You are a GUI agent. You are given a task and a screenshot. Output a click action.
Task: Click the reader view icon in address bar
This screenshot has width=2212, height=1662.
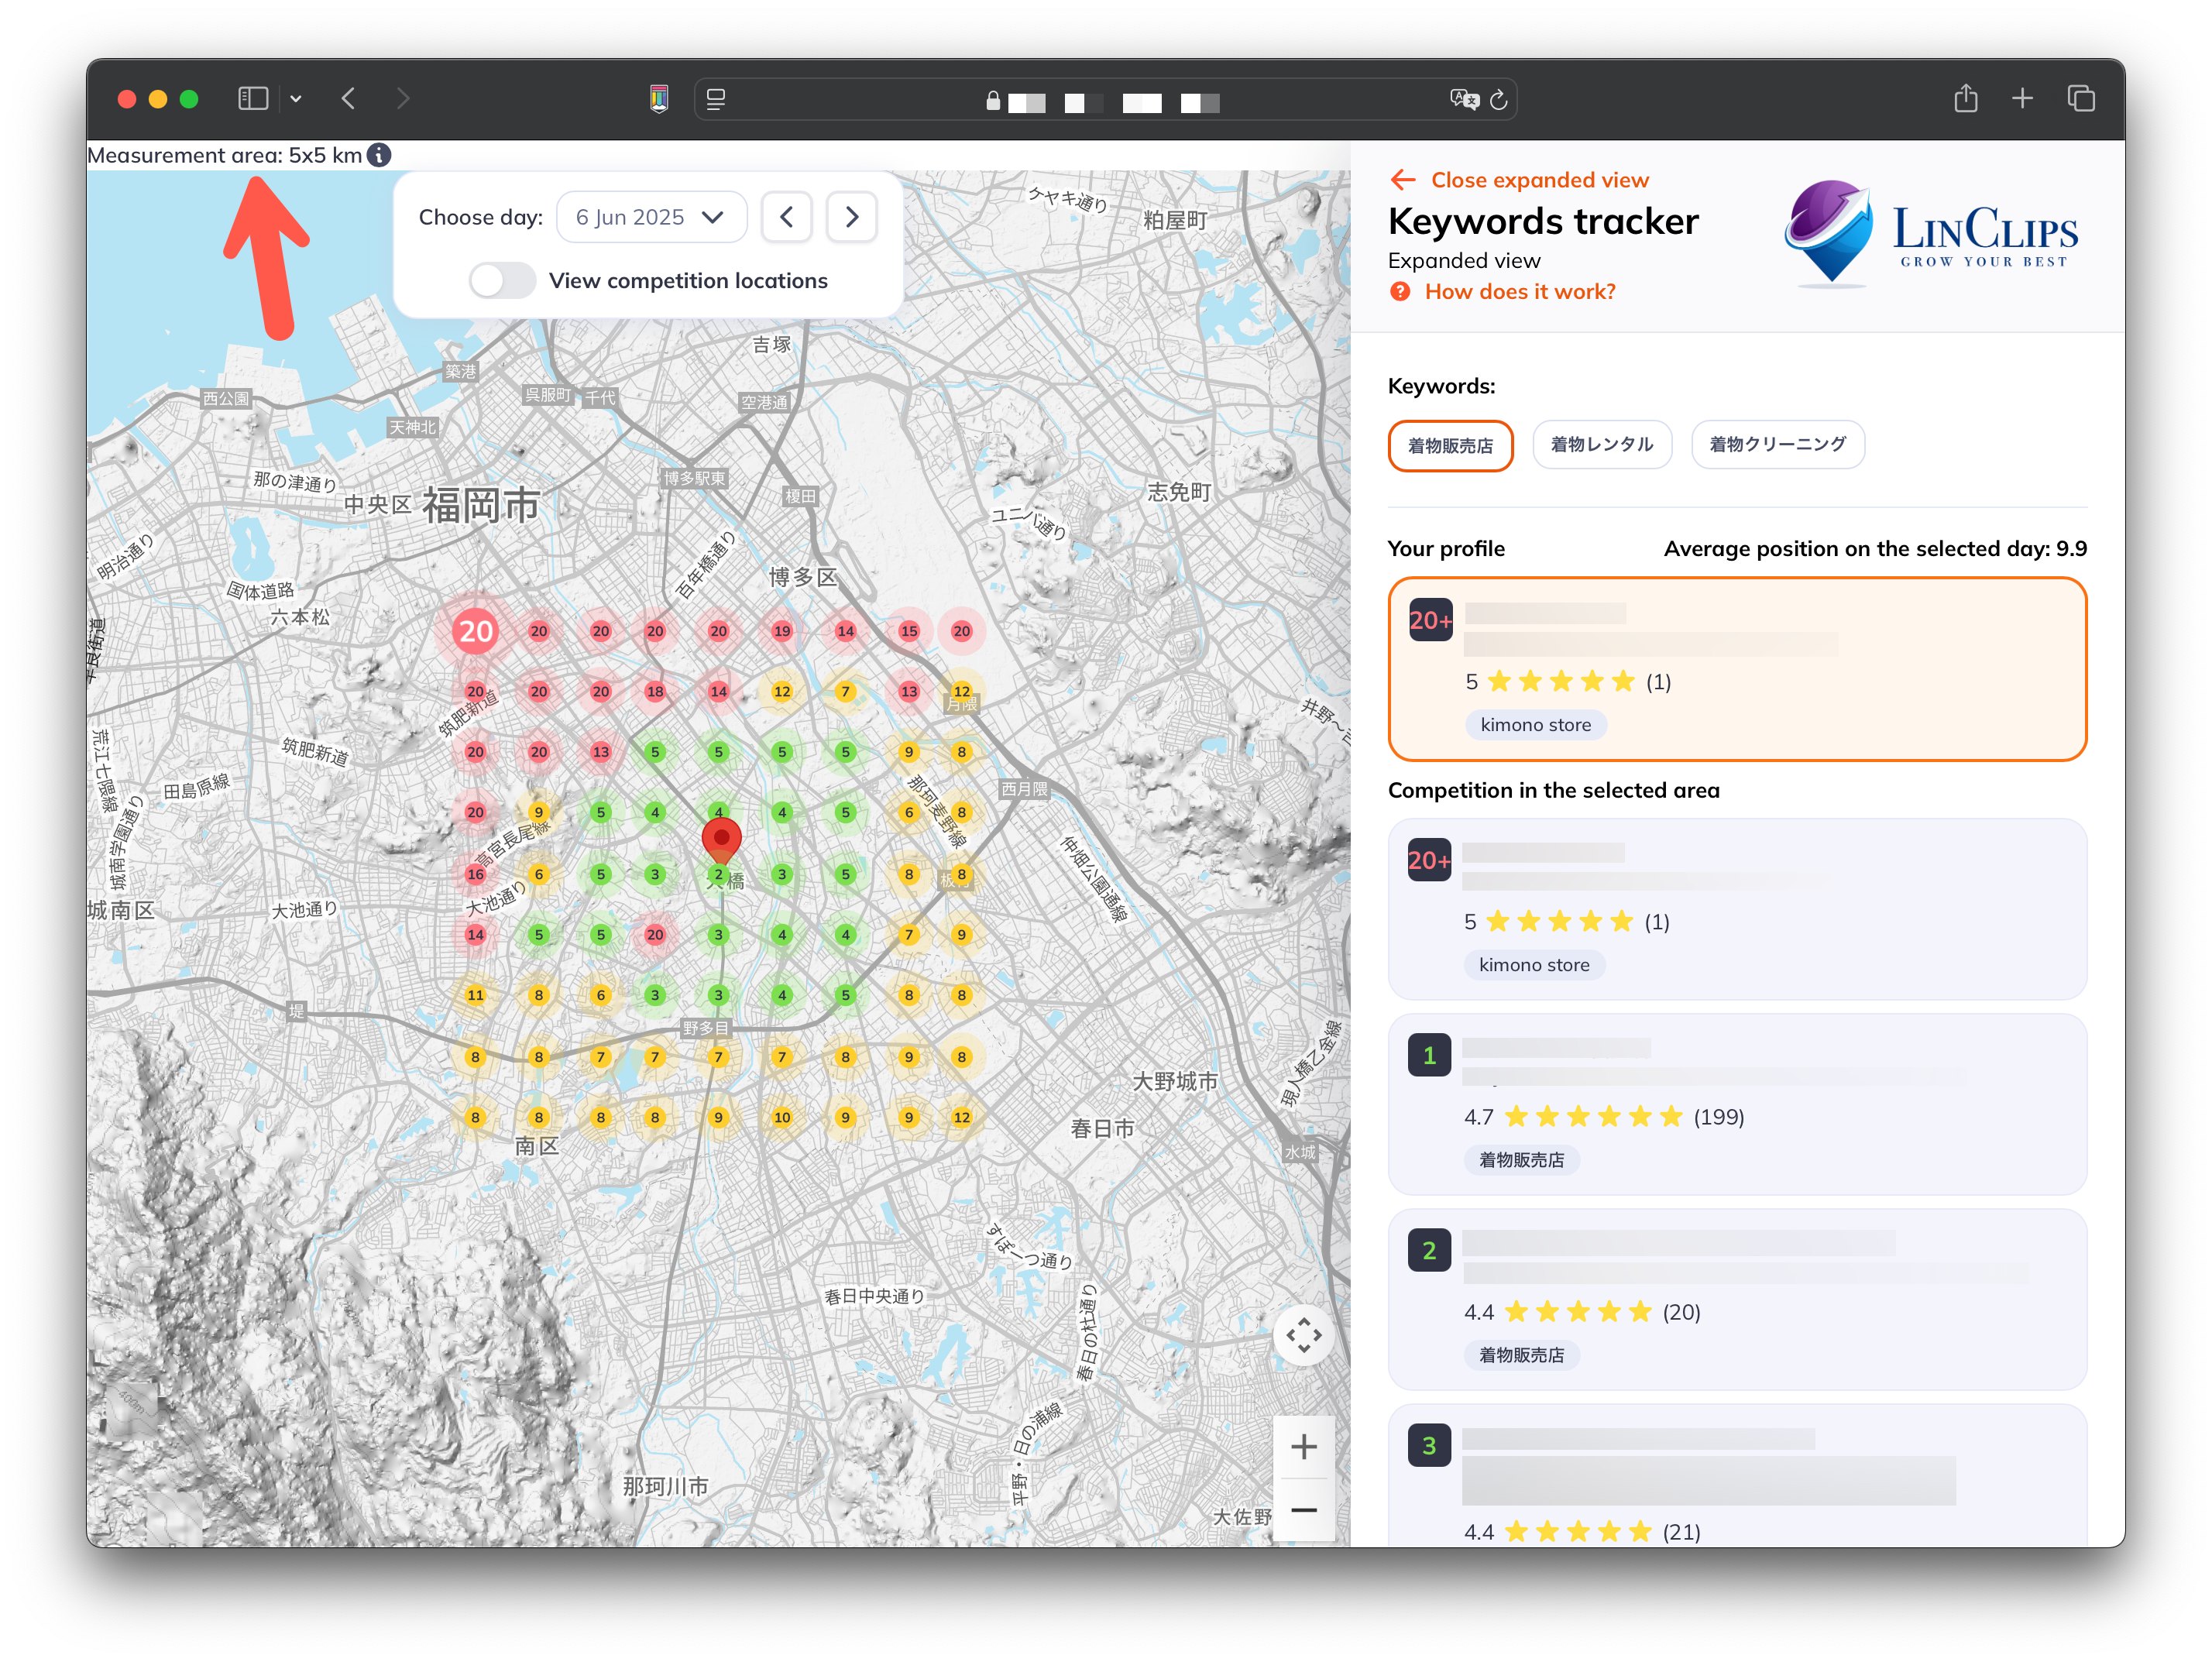click(x=716, y=99)
